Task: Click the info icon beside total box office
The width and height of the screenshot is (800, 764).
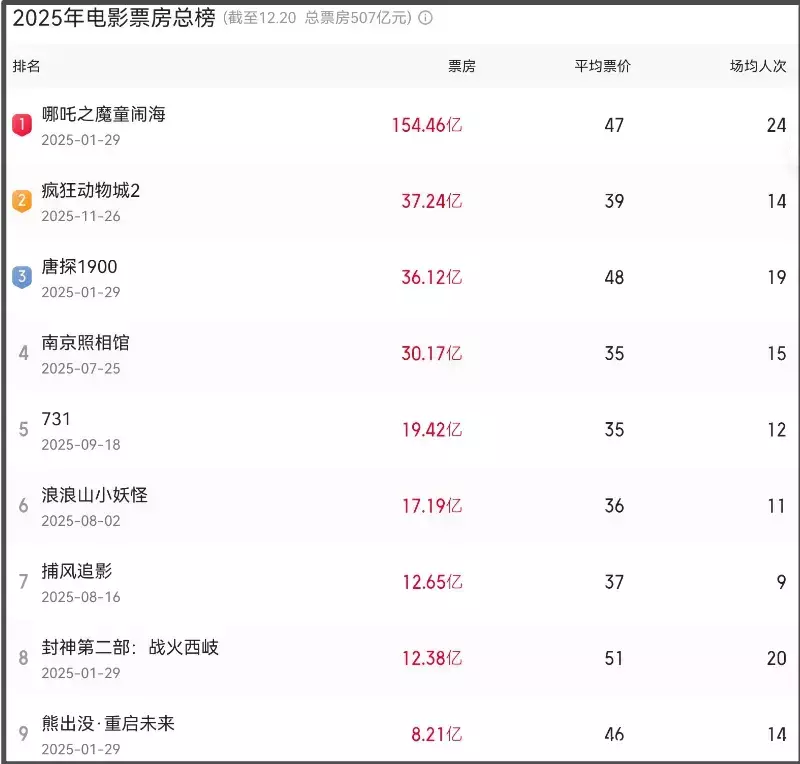Action: pos(425,18)
